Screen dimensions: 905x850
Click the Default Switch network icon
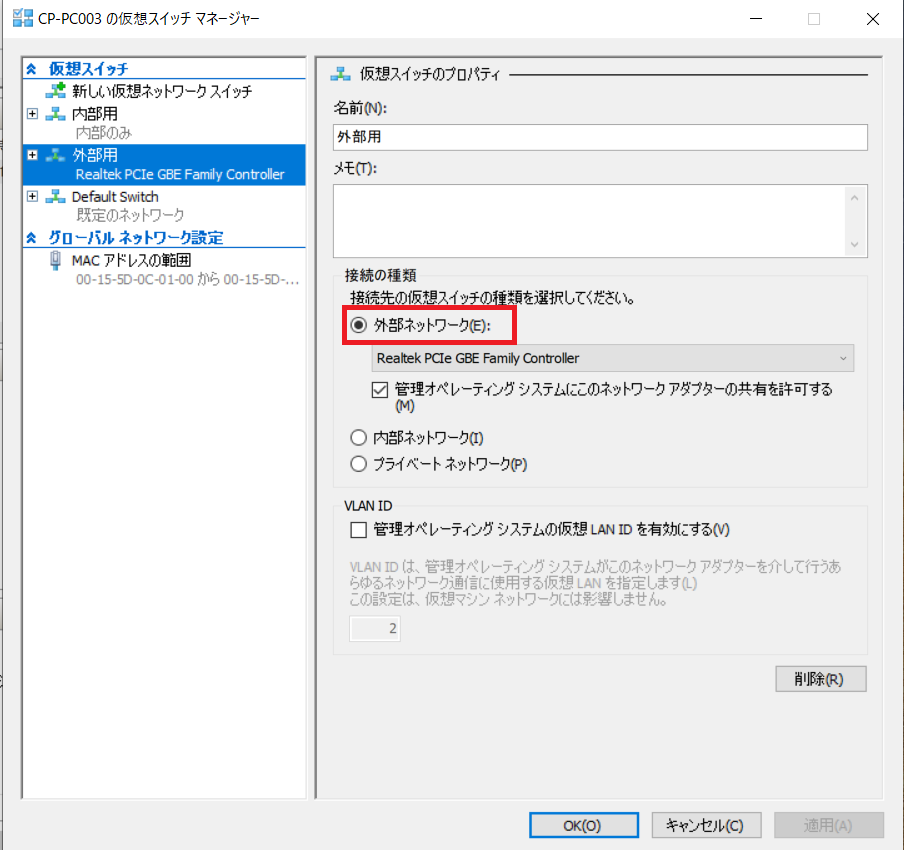click(x=56, y=197)
